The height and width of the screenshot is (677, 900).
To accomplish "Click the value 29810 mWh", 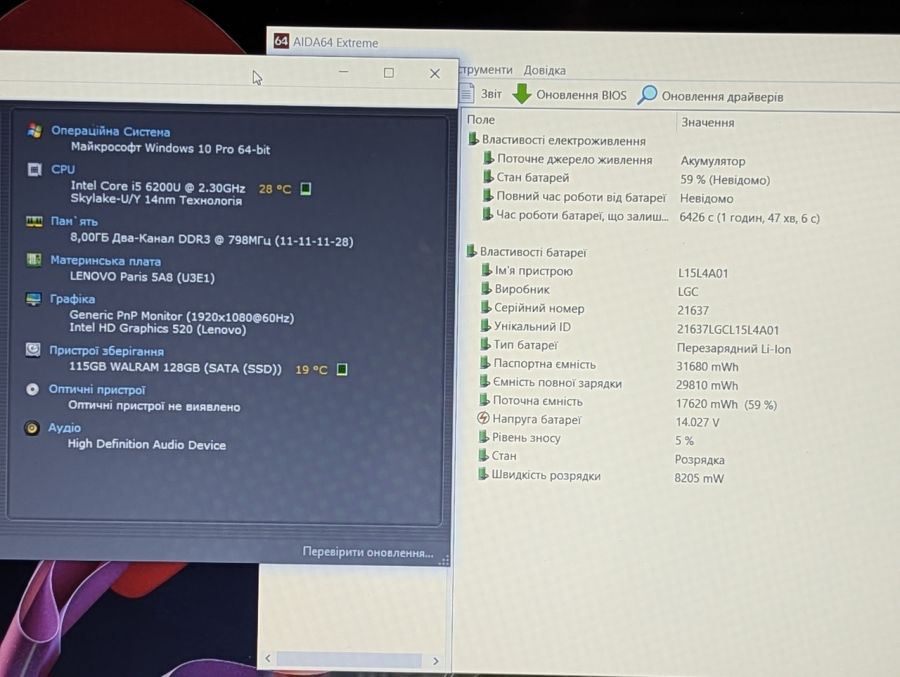I will (707, 385).
